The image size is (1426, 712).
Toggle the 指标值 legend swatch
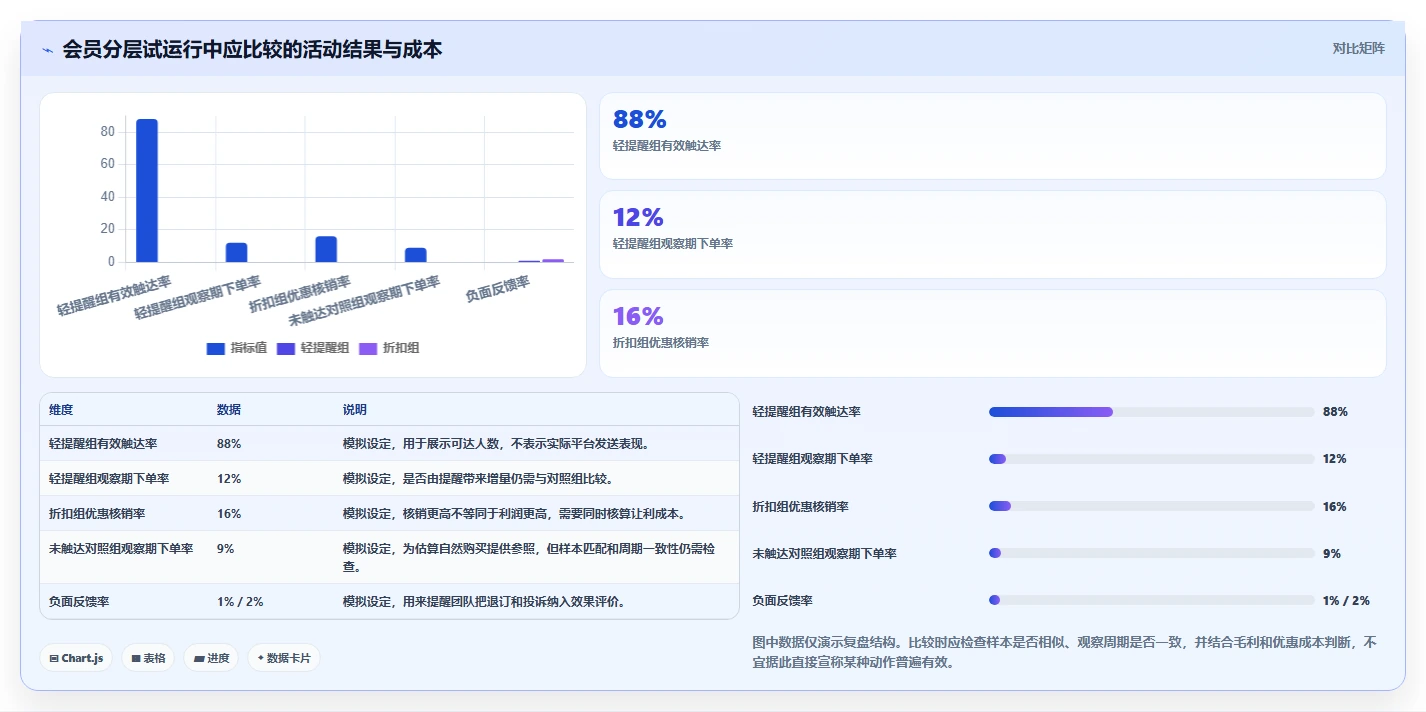pyautogui.click(x=216, y=348)
